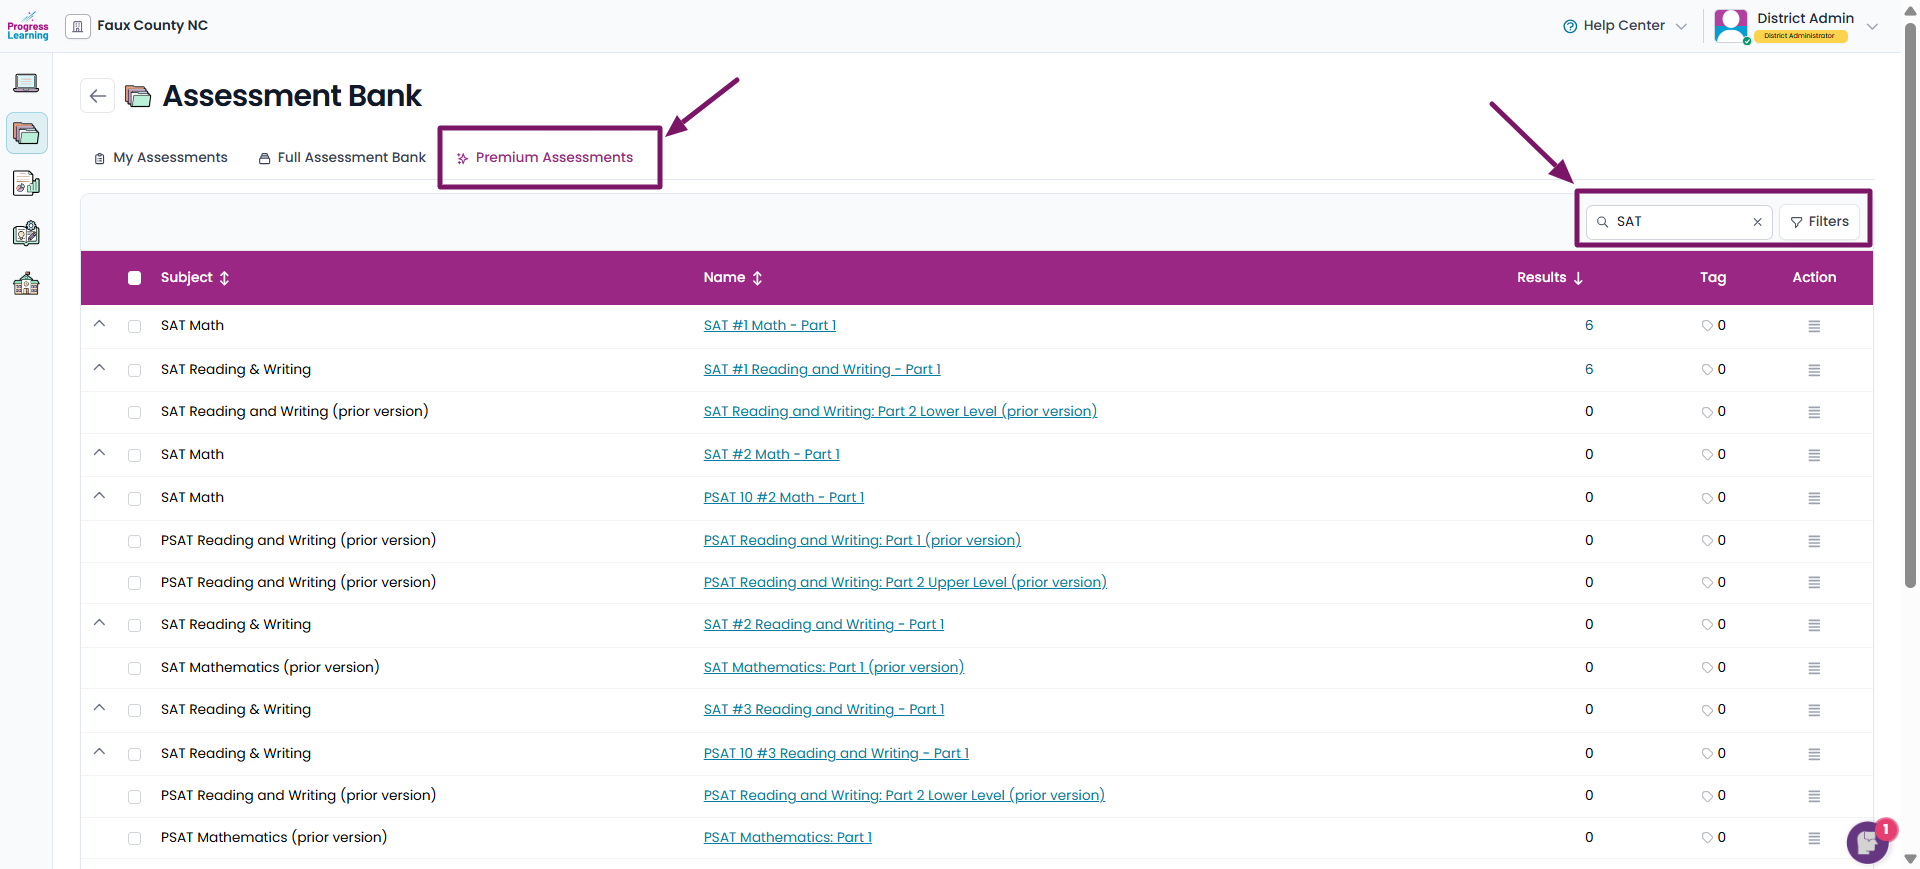Click tag icon on SAT #2 Math row
Image resolution: width=1920 pixels, height=869 pixels.
1707,455
